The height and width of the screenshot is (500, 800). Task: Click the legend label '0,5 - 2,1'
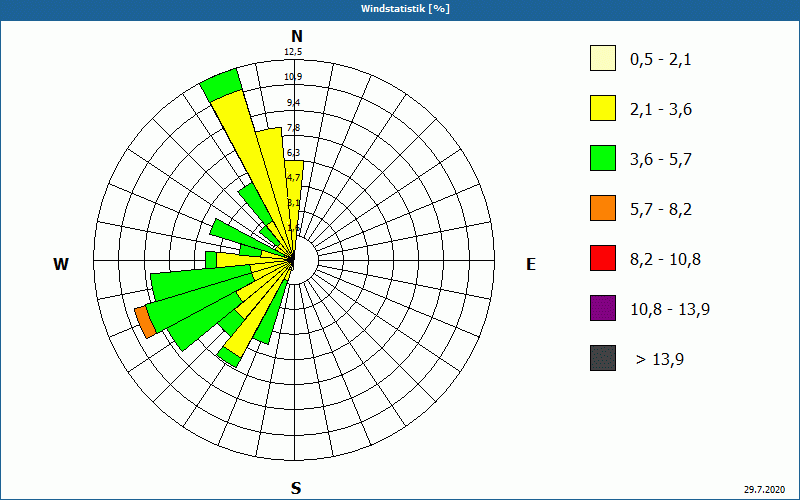[x=661, y=60]
